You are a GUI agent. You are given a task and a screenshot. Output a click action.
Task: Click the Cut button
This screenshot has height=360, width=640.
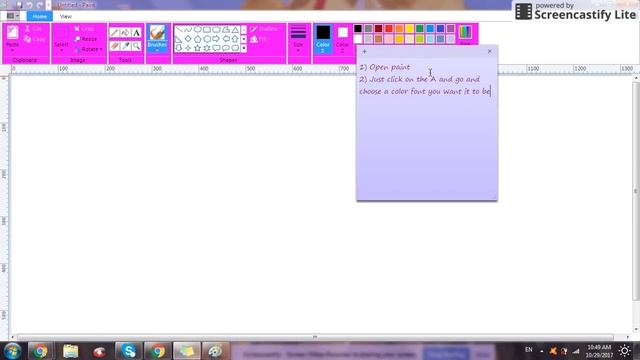pos(33,29)
